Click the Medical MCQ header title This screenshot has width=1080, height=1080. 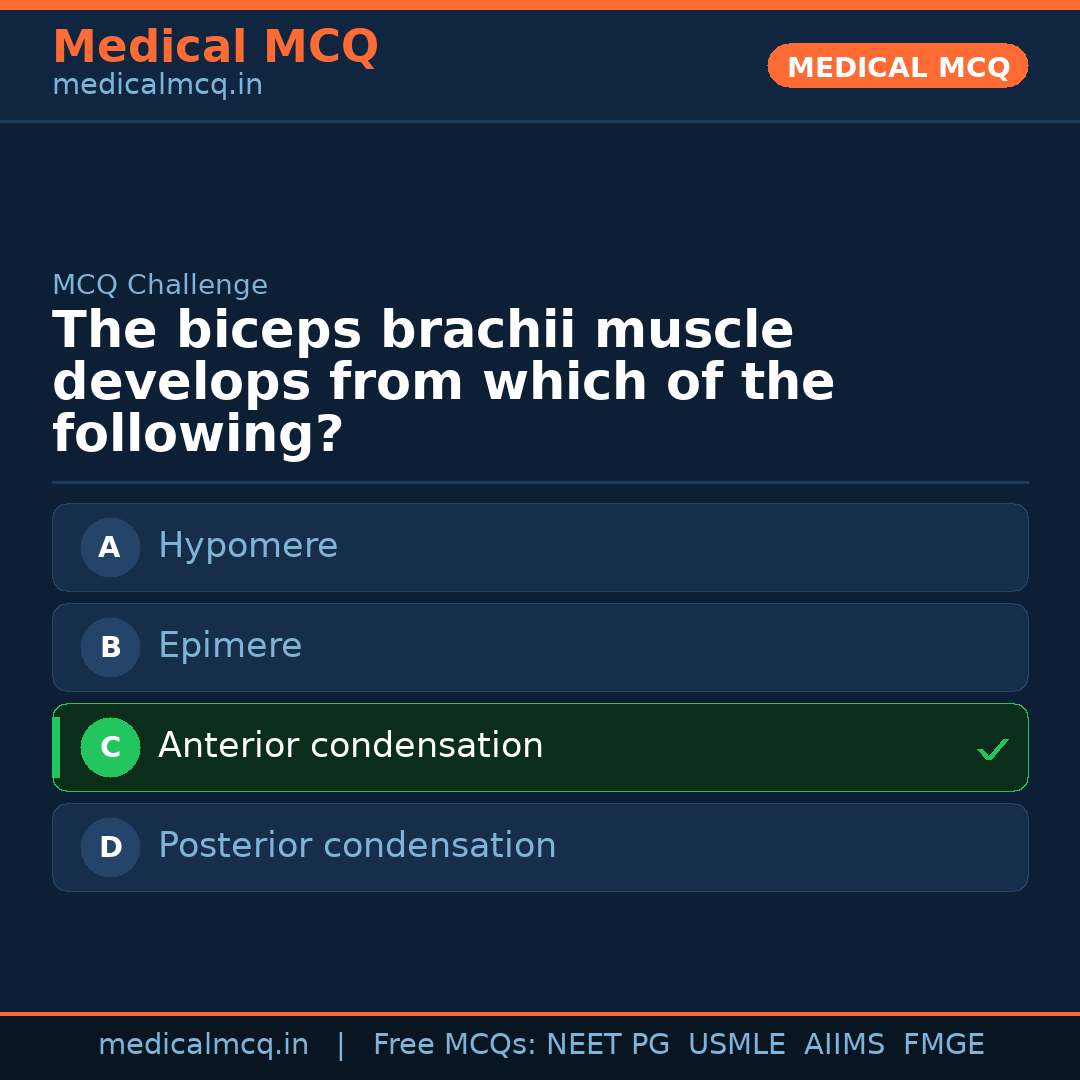(x=215, y=47)
